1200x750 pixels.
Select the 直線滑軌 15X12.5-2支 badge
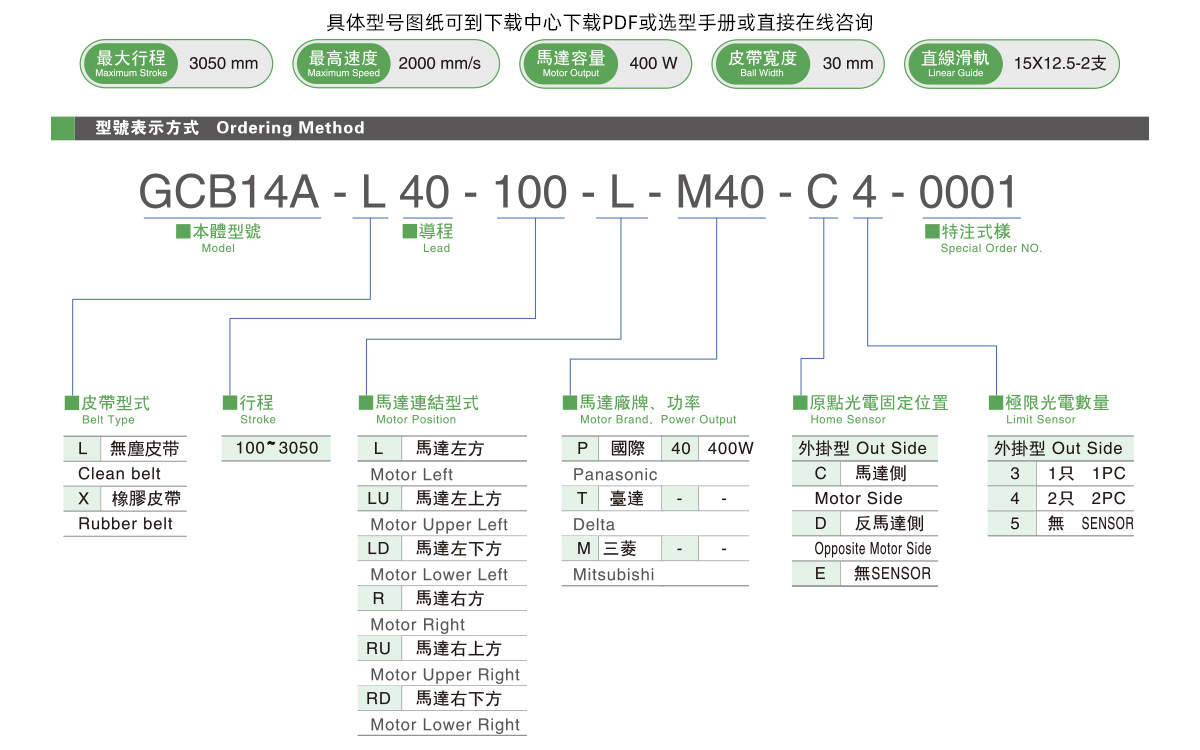click(1011, 63)
